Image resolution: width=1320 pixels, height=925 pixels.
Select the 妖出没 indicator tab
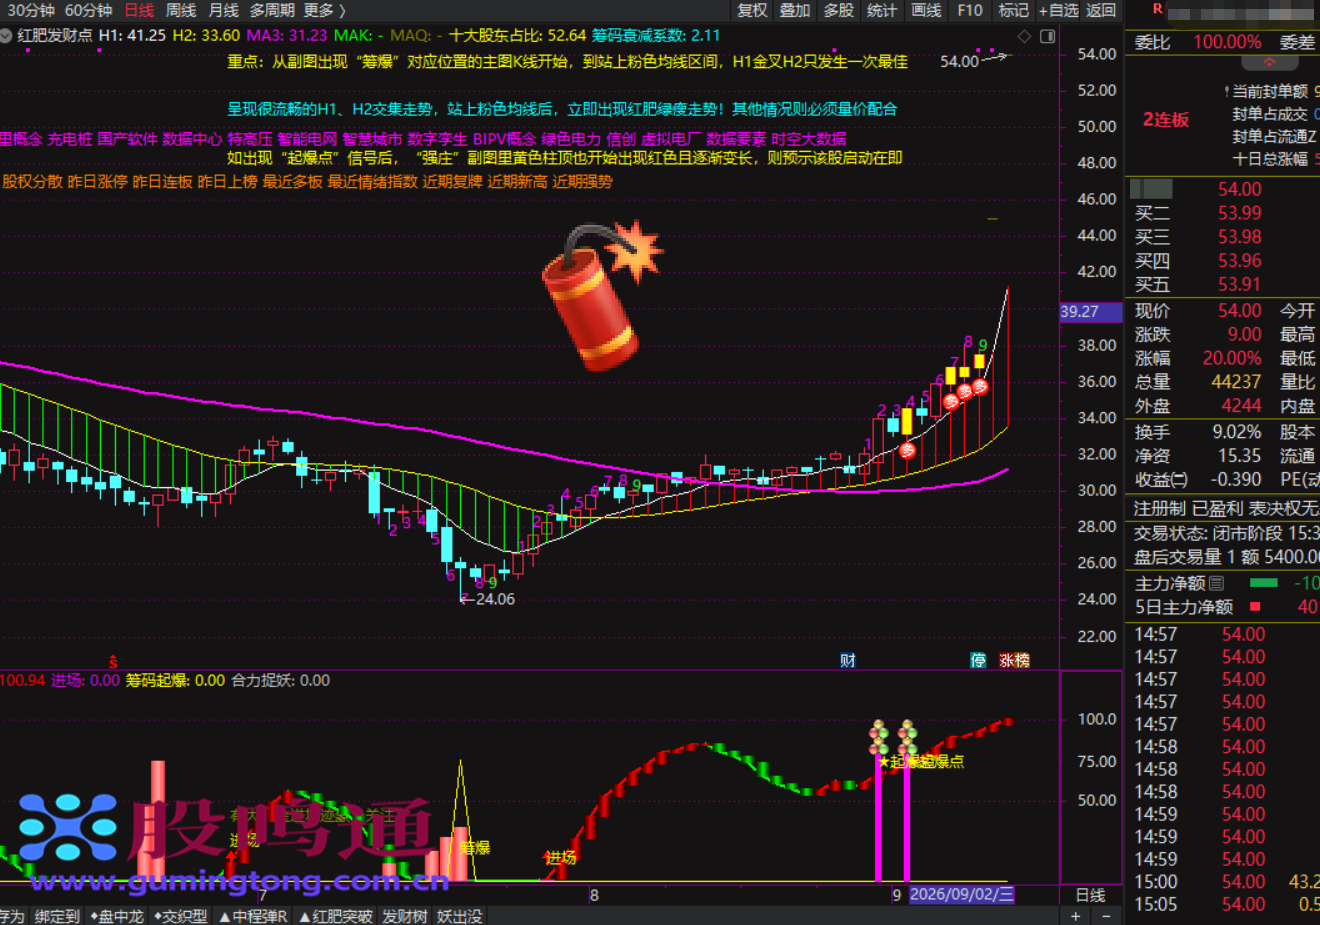(460, 916)
